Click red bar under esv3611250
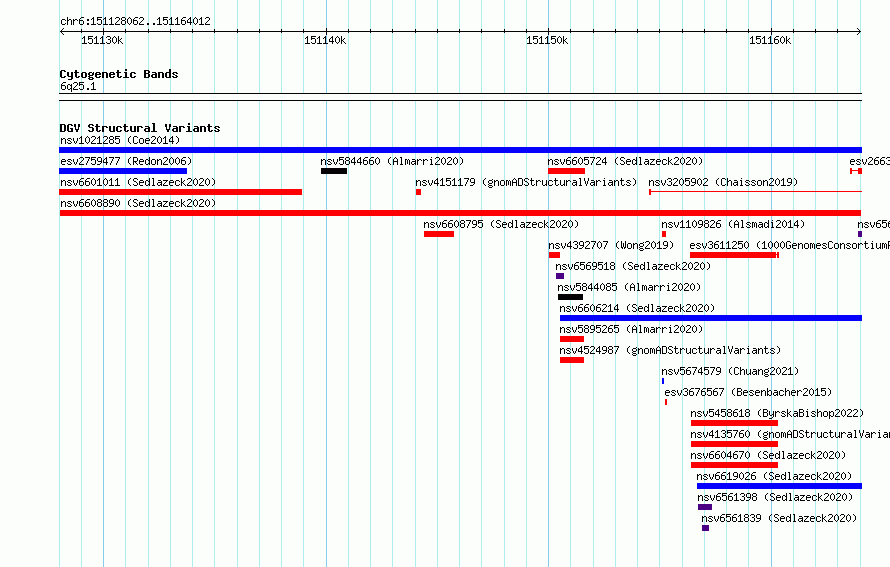 click(x=734, y=255)
